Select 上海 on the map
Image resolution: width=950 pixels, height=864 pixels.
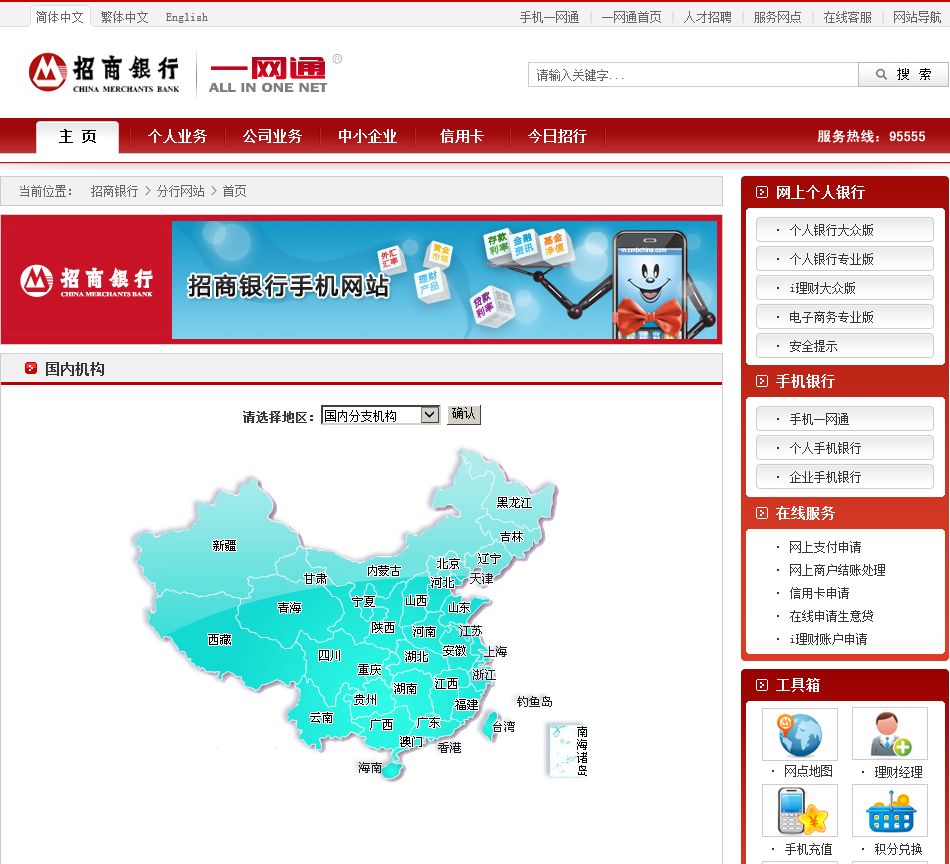click(496, 652)
